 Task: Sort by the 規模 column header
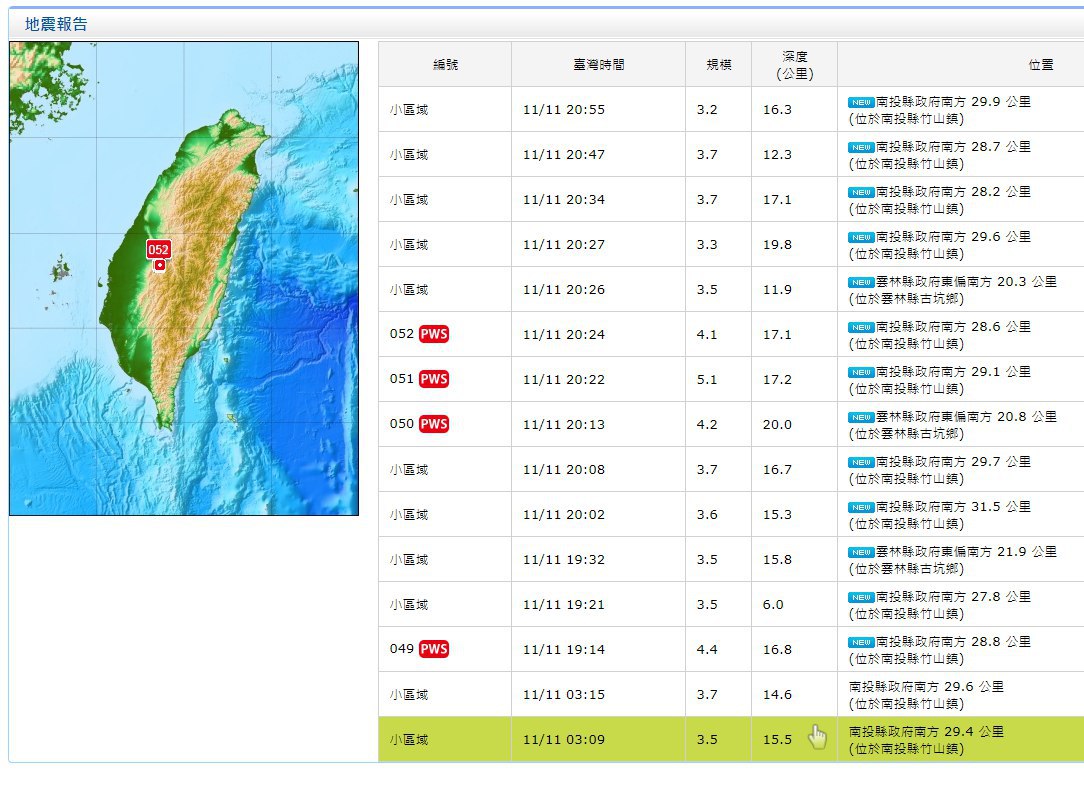(x=718, y=64)
